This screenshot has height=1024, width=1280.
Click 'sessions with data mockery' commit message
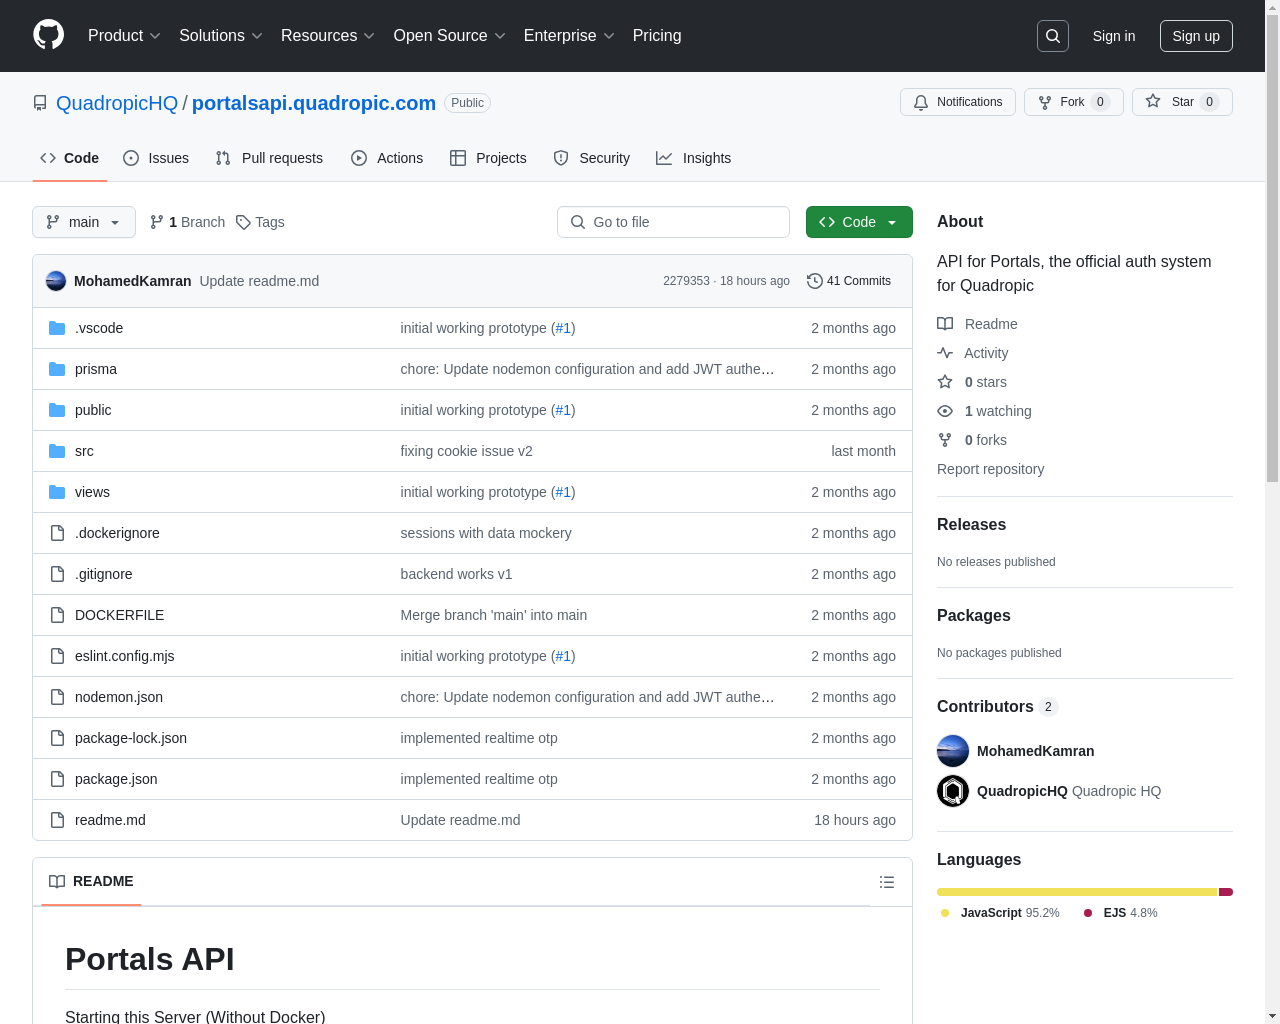[486, 533]
